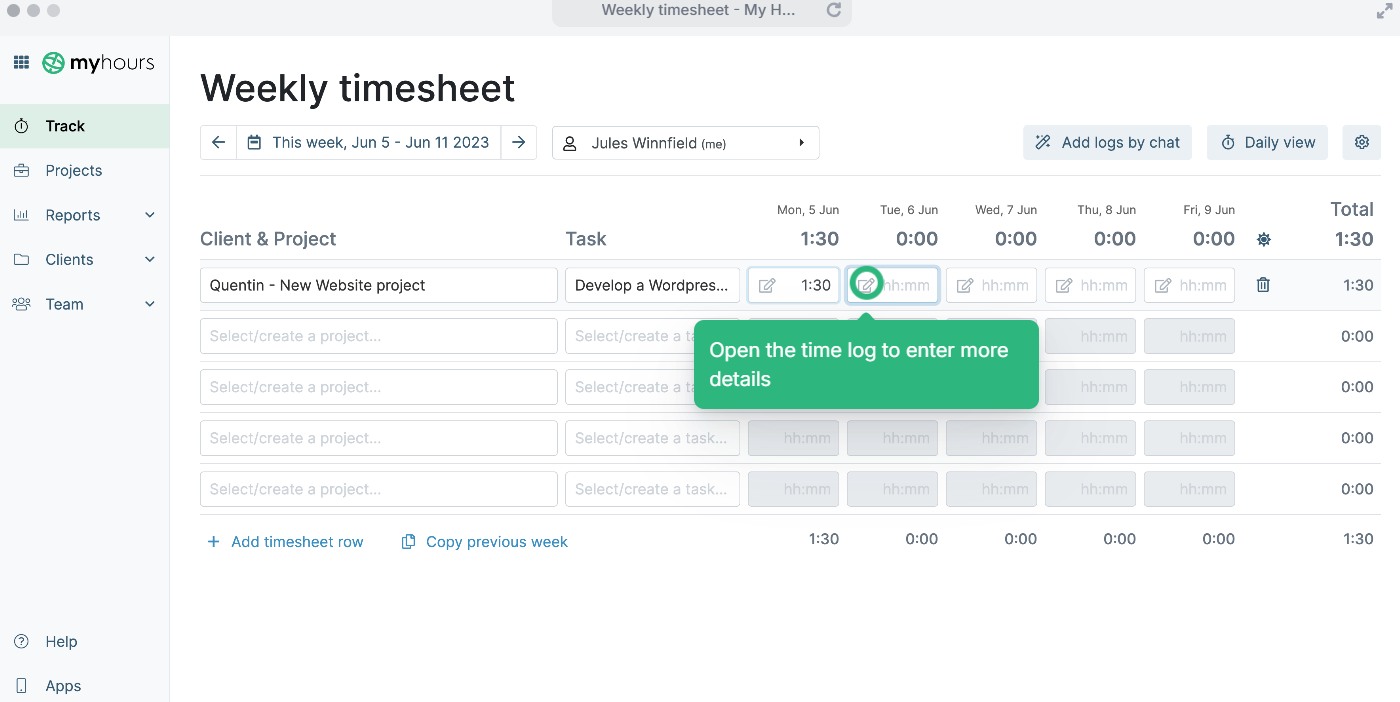Open the Clients section

point(69,259)
